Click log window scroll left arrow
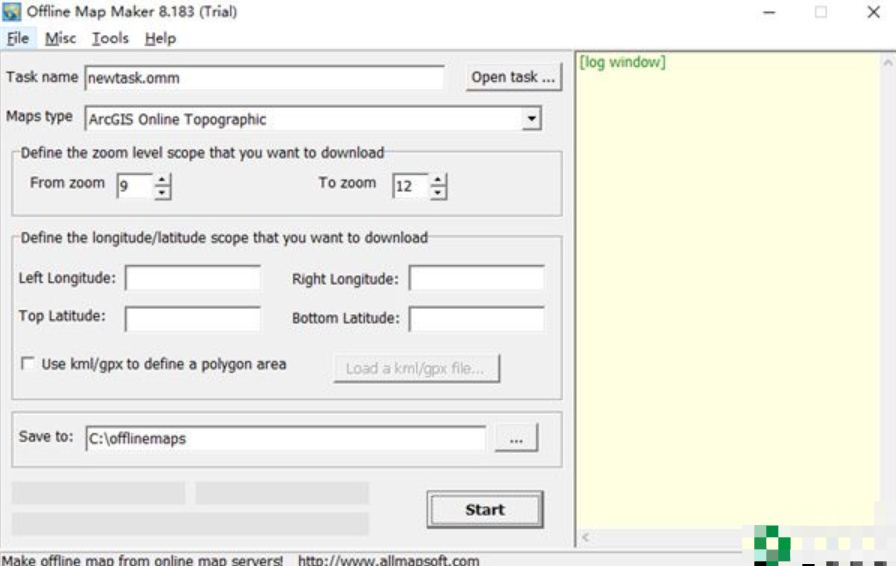This screenshot has width=896, height=566. 585,537
